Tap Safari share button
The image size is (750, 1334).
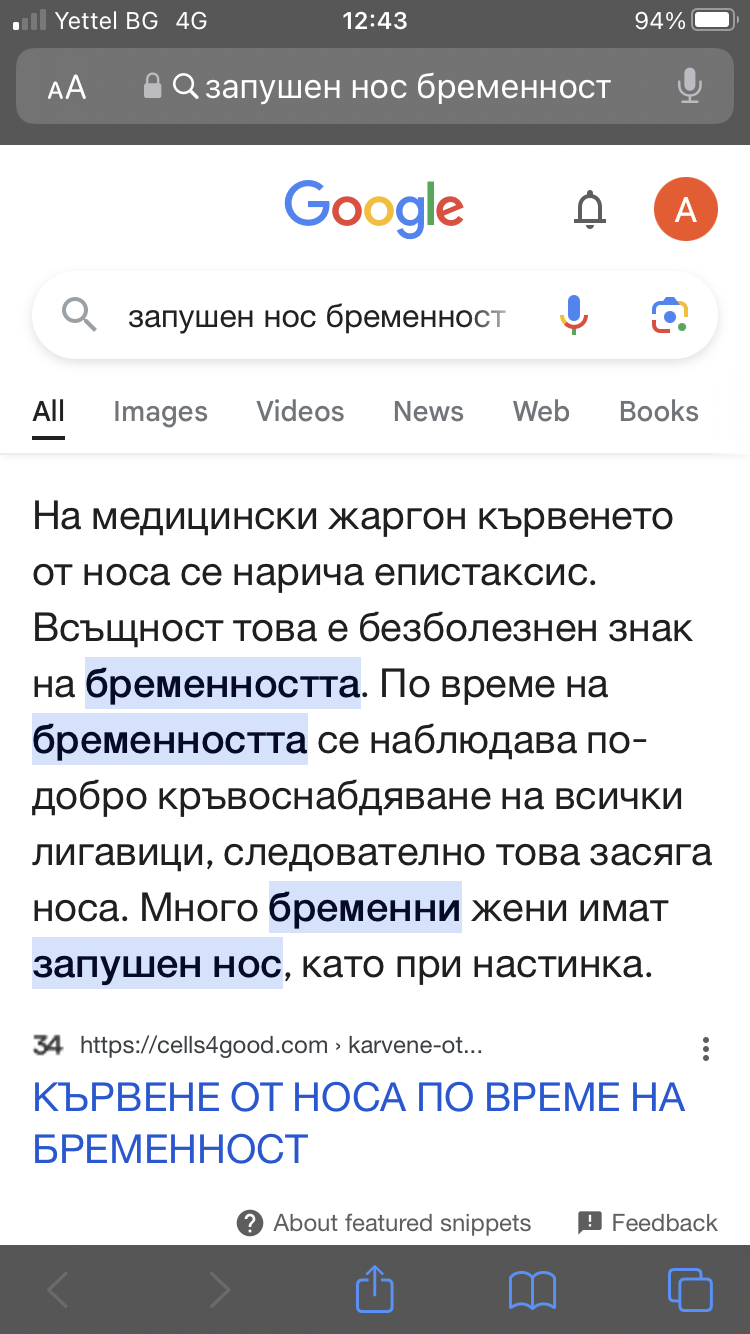point(375,1289)
